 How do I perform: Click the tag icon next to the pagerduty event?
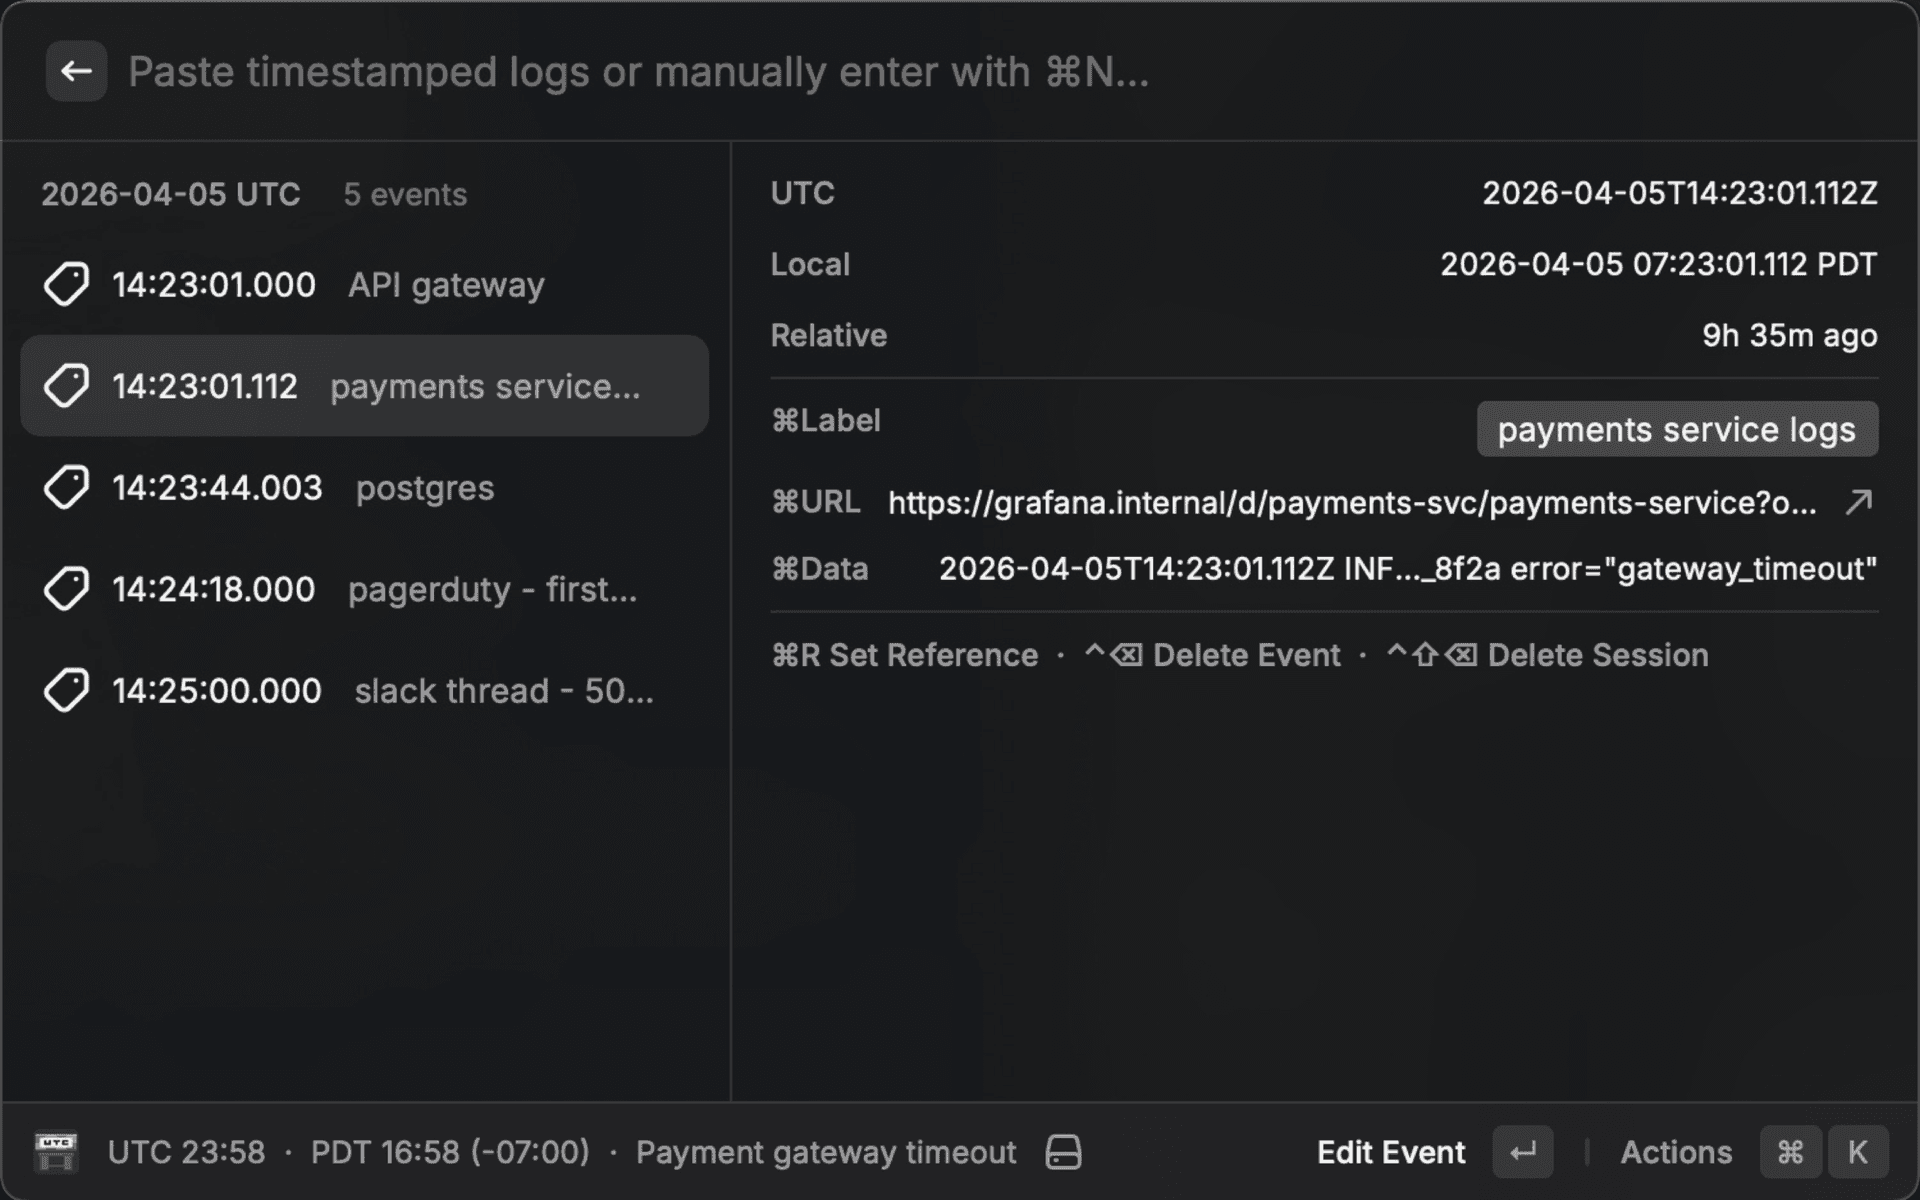pyautogui.click(x=66, y=588)
